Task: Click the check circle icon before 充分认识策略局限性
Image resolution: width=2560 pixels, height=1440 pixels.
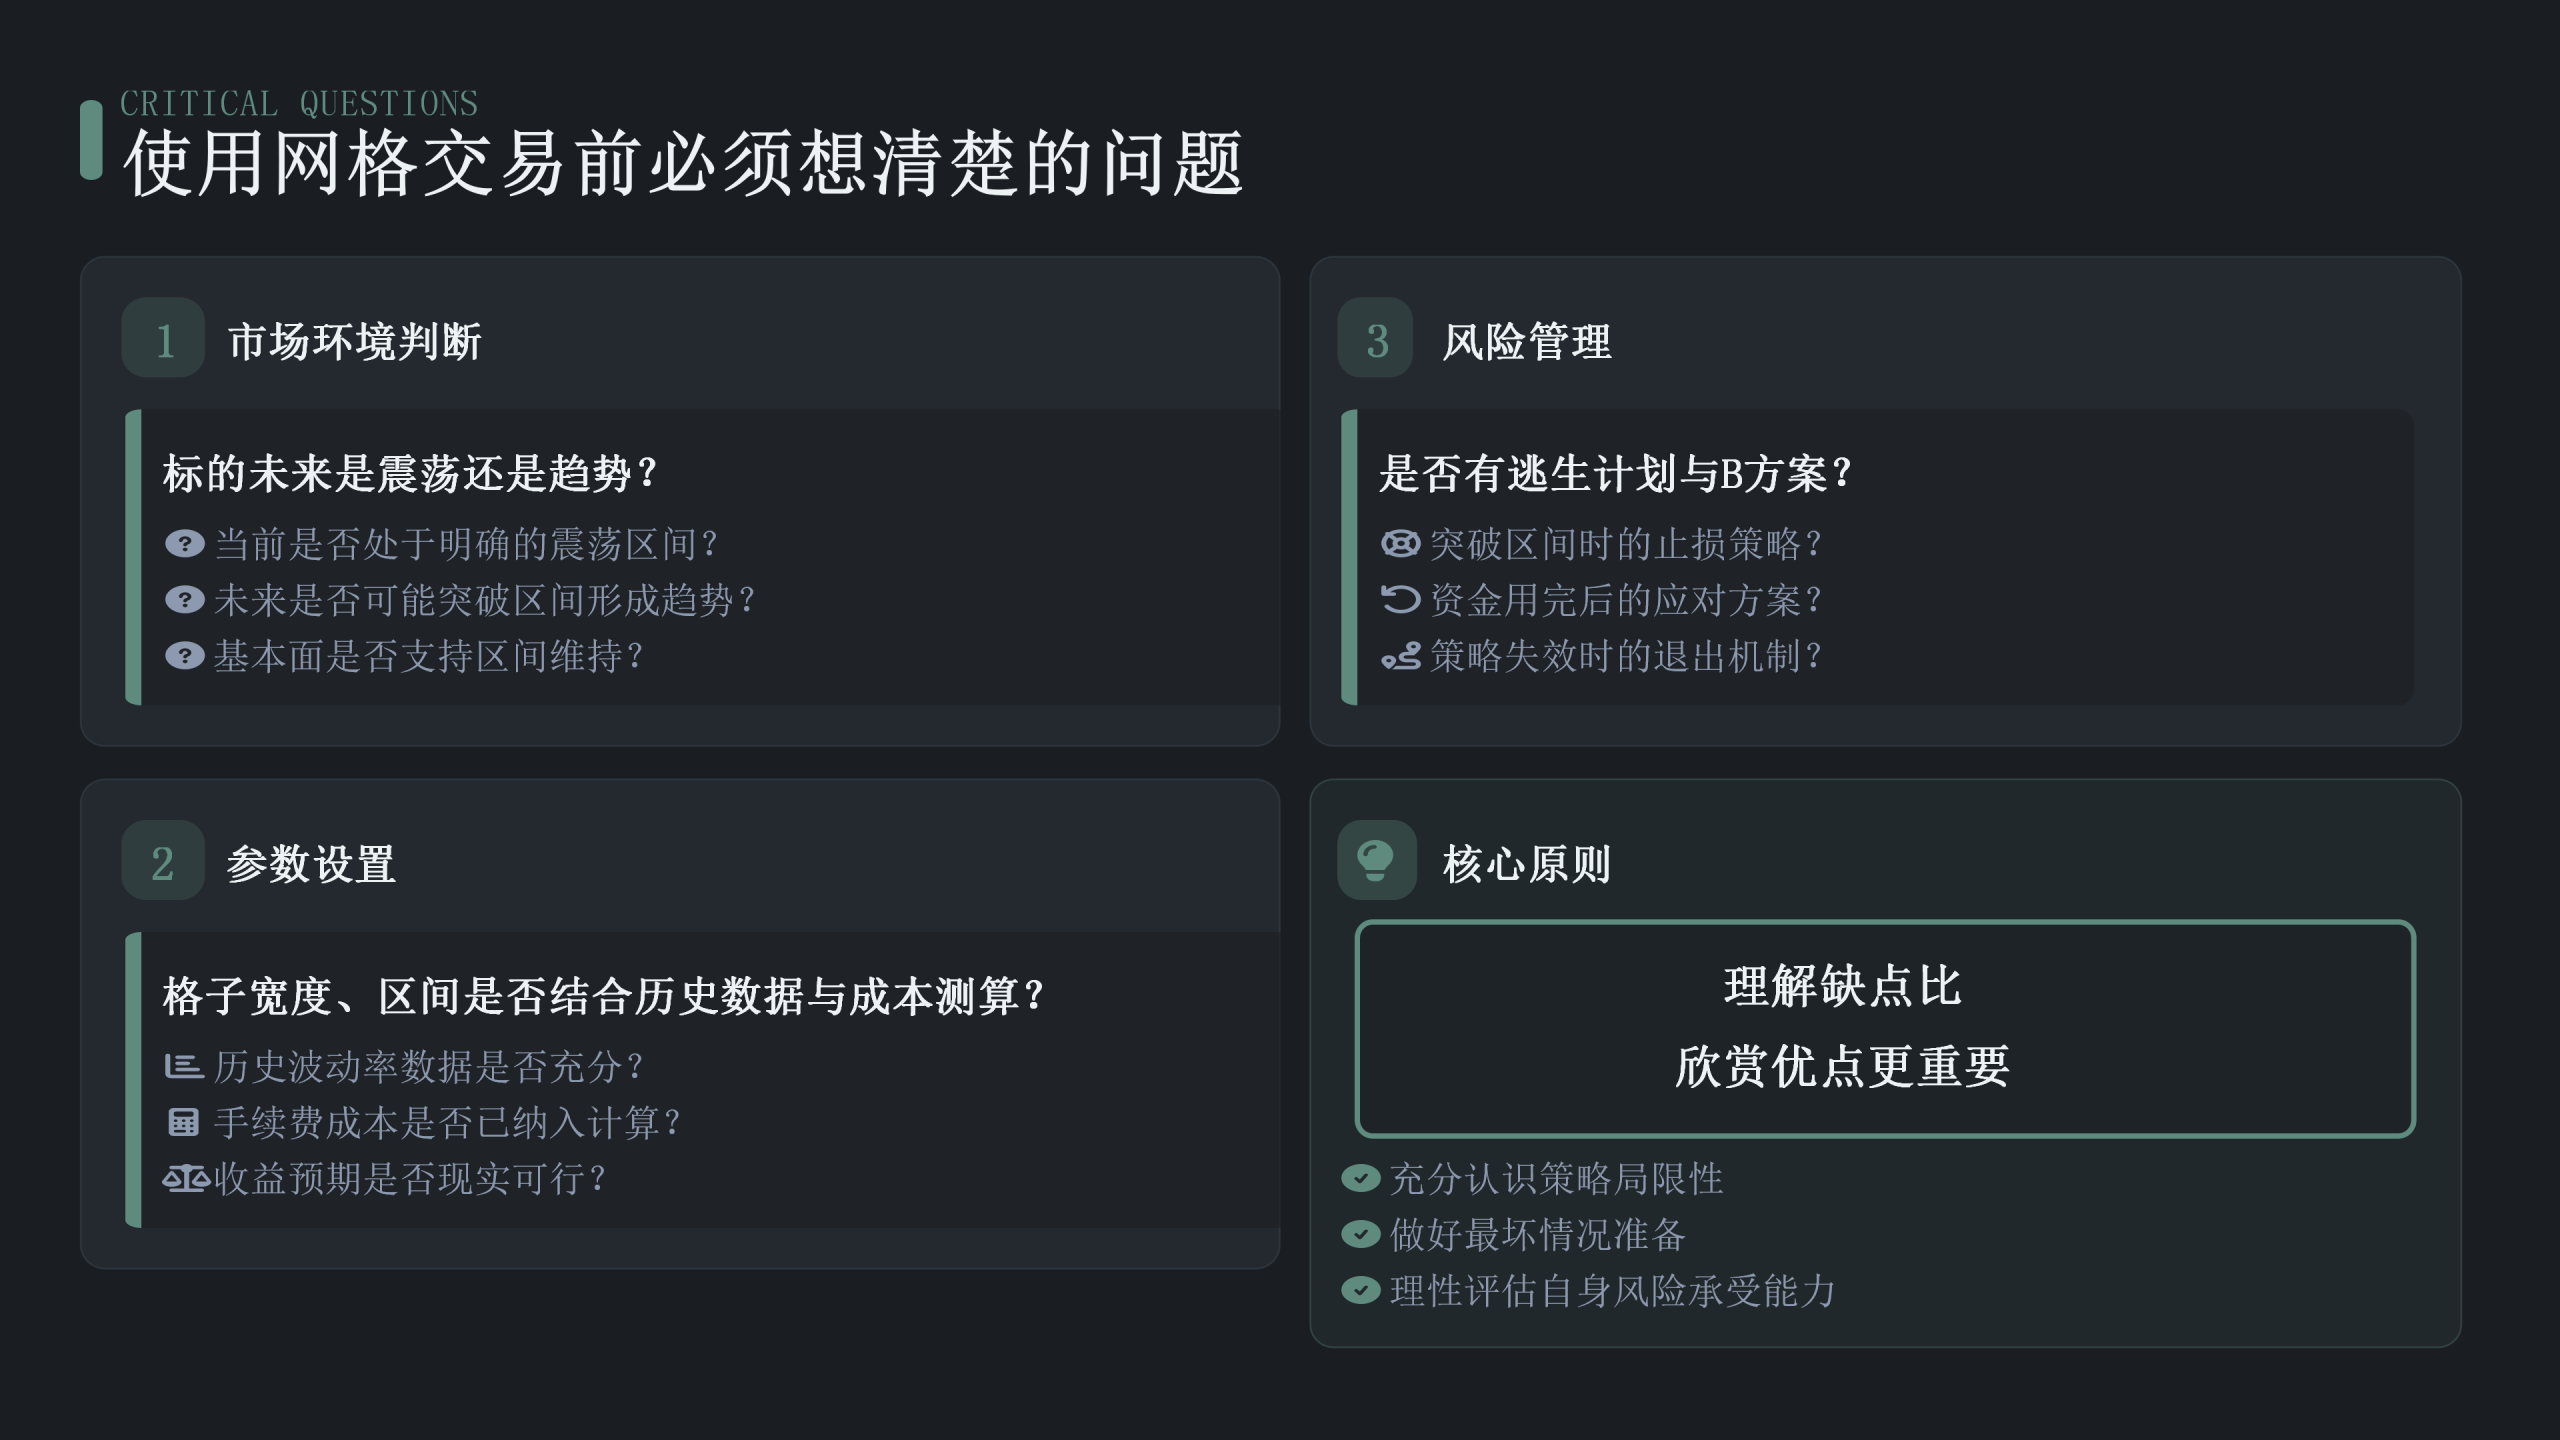Action: coord(1360,1178)
